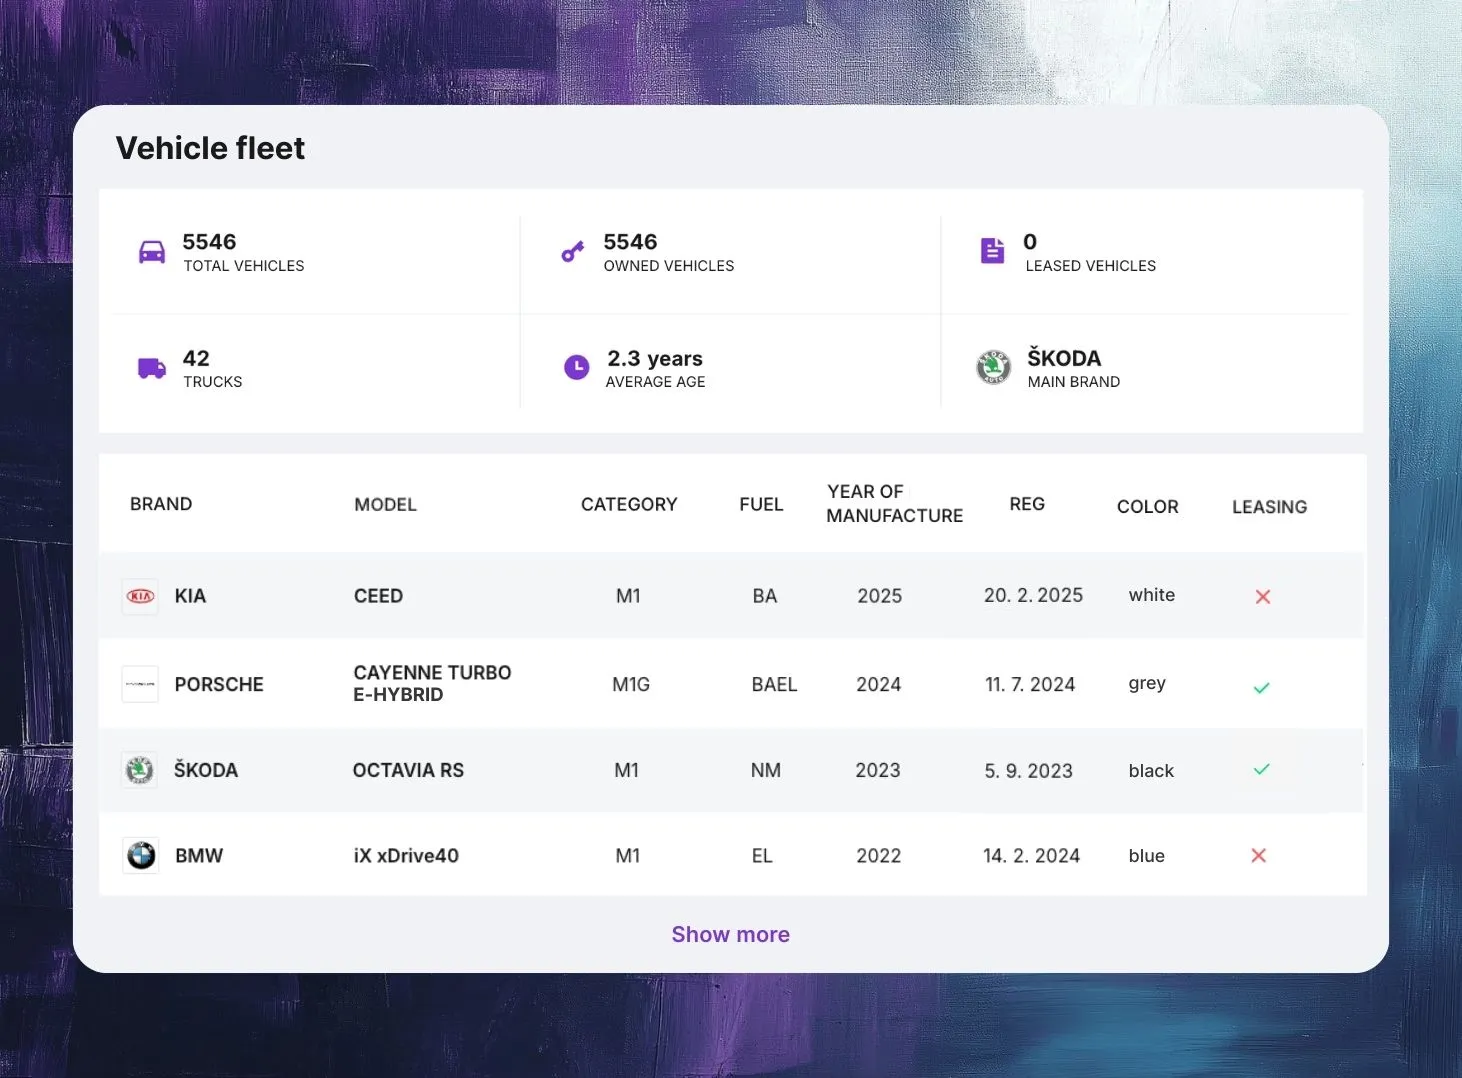Click registration date 5. 9. 2023
Viewport: 1462px width, 1078px height.
1028,771
